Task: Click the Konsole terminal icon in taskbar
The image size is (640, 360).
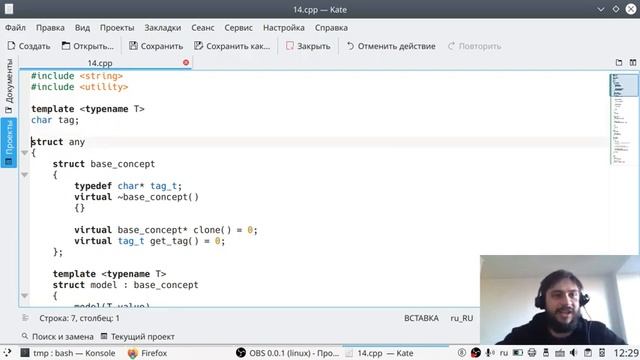Action: tap(25, 353)
